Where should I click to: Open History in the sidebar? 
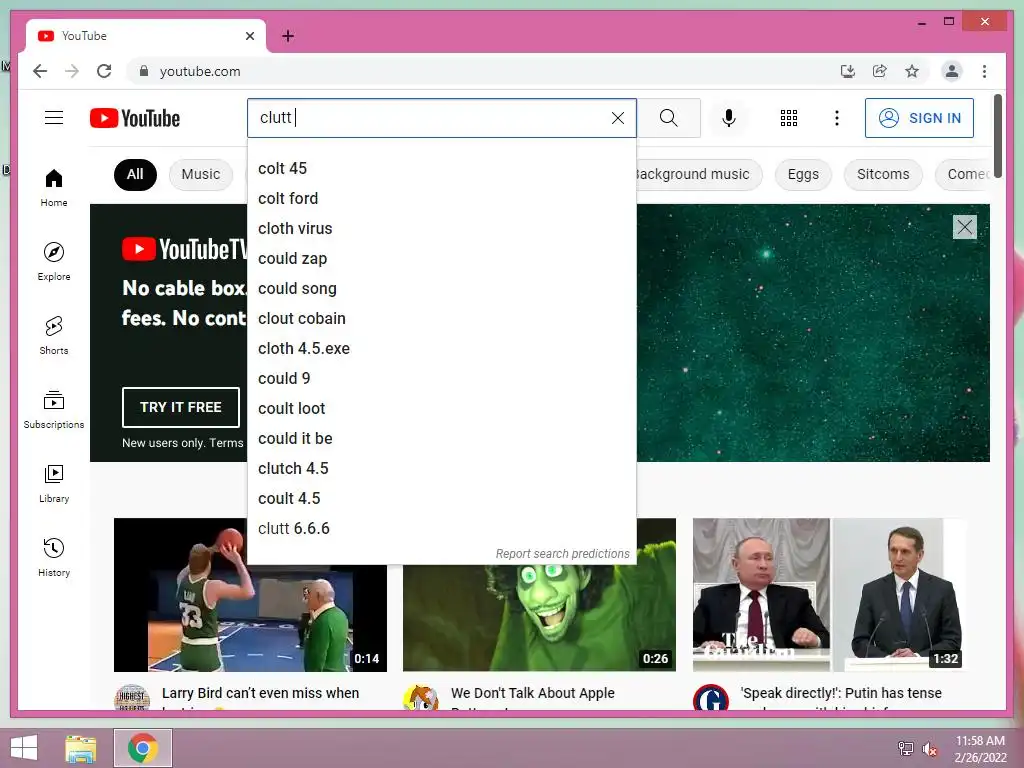(54, 557)
